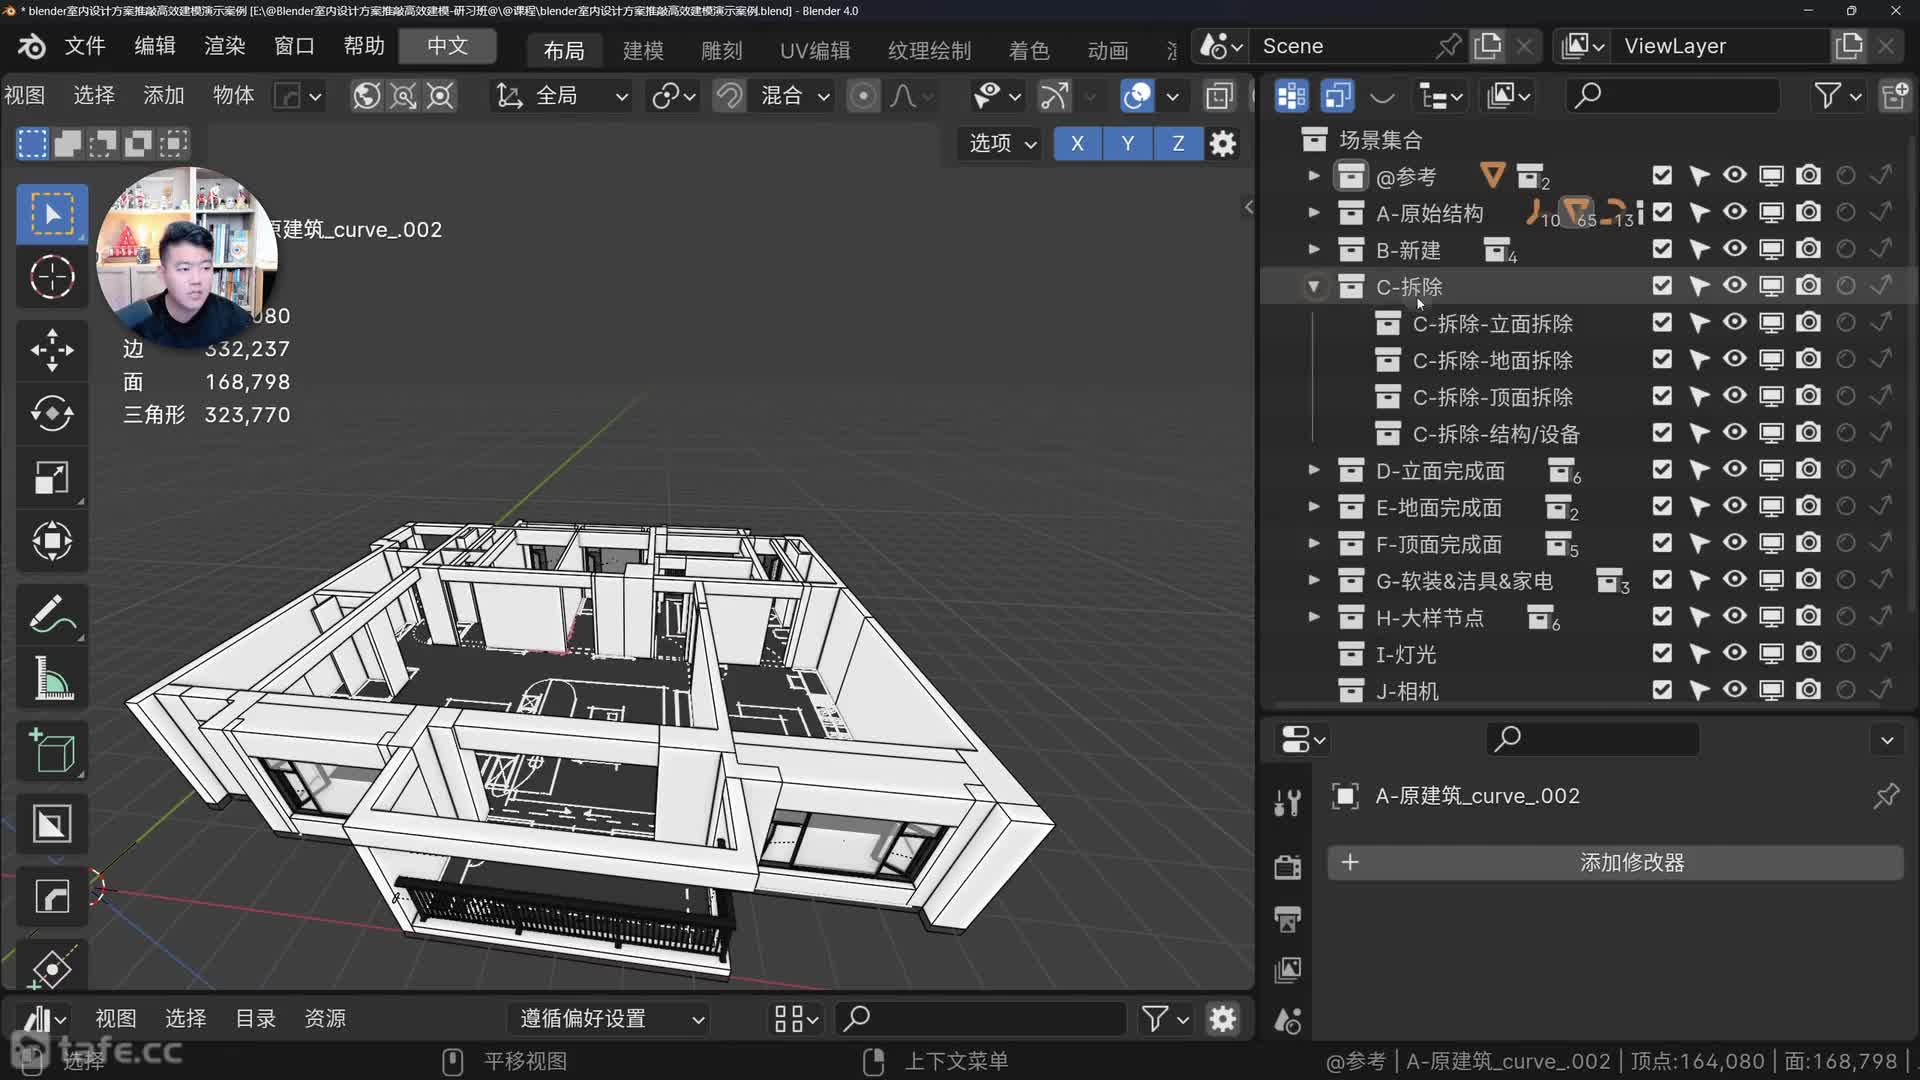Activate the Add Cube tool
1920x1080 pixels.
coord(52,752)
